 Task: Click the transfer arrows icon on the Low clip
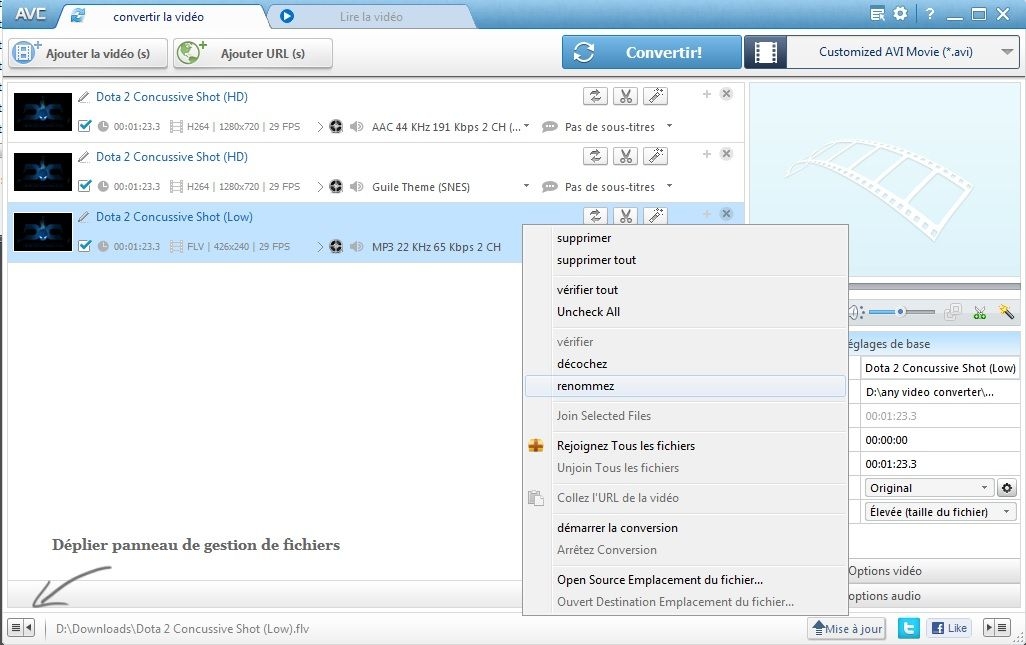pos(595,215)
